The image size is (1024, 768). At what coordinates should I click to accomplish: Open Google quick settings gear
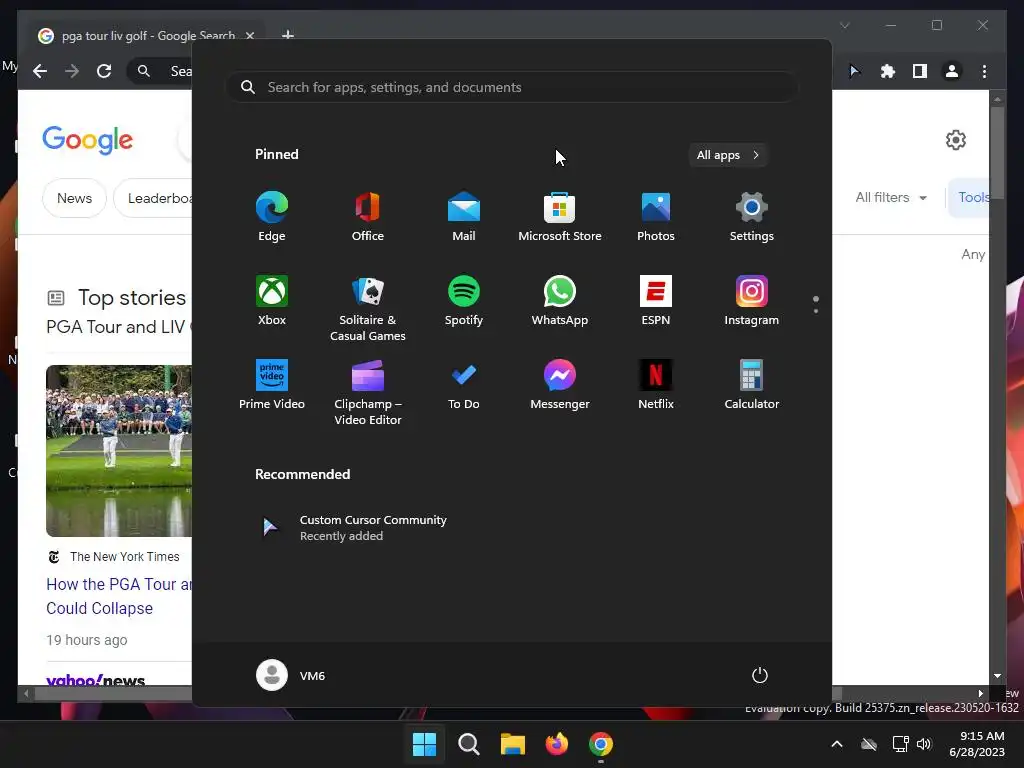tap(955, 140)
